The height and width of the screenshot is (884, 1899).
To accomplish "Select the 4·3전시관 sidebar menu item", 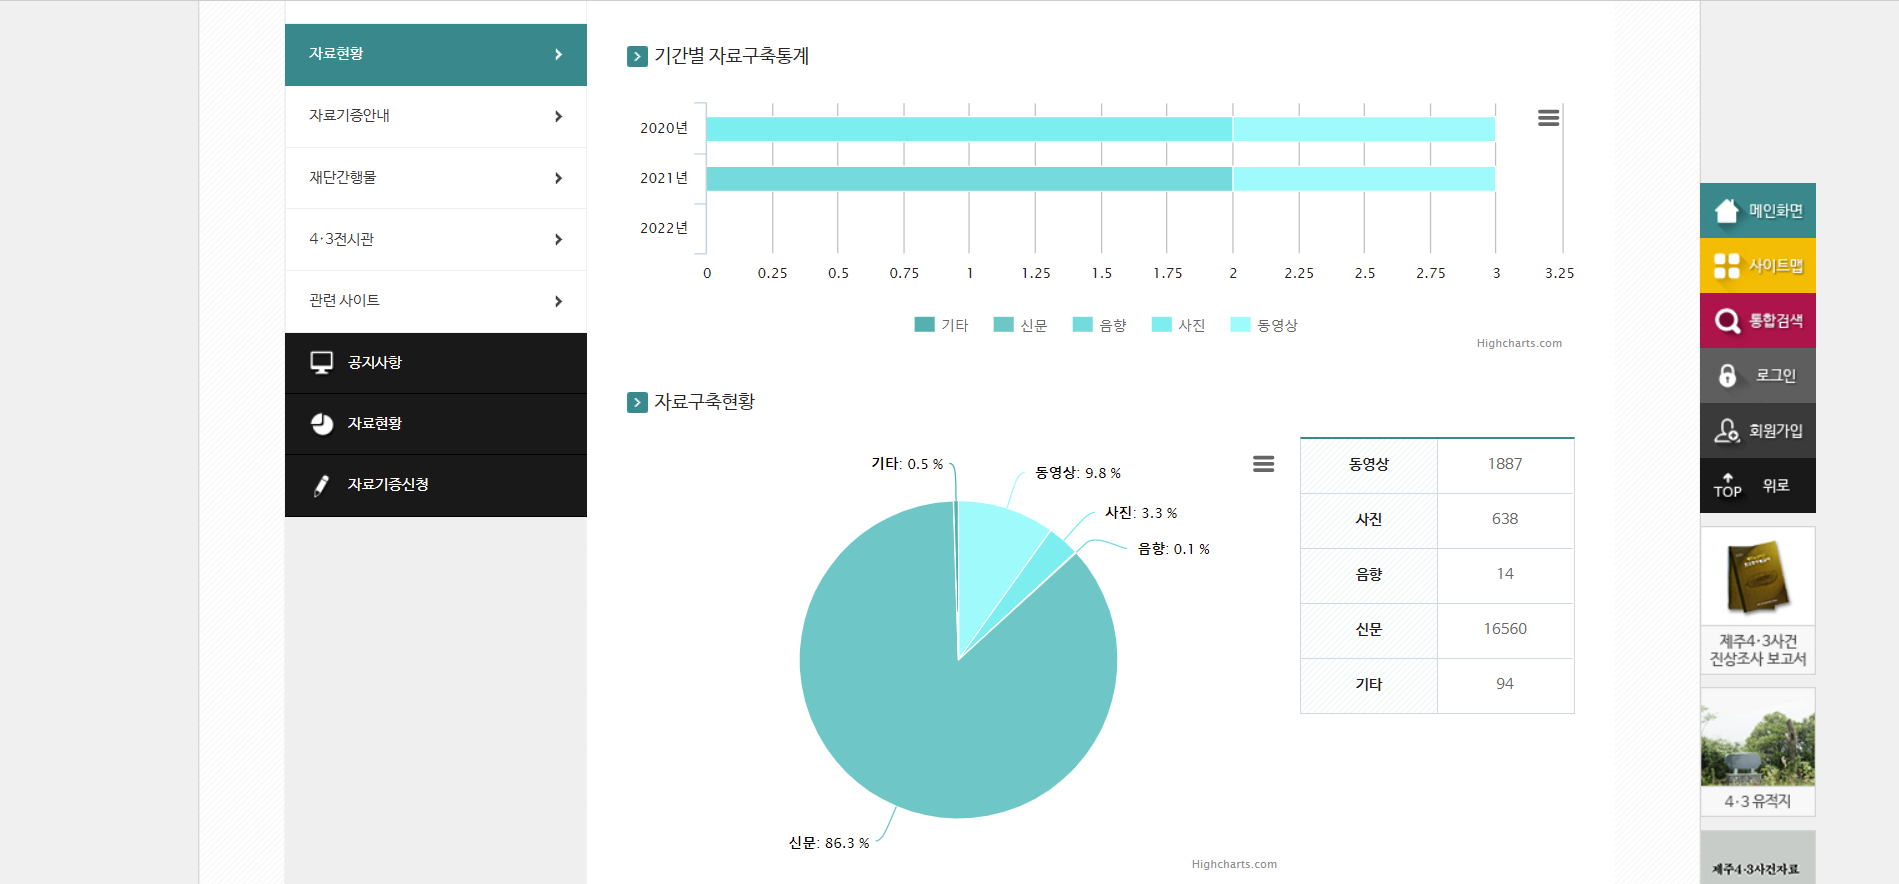I will click(341, 239).
